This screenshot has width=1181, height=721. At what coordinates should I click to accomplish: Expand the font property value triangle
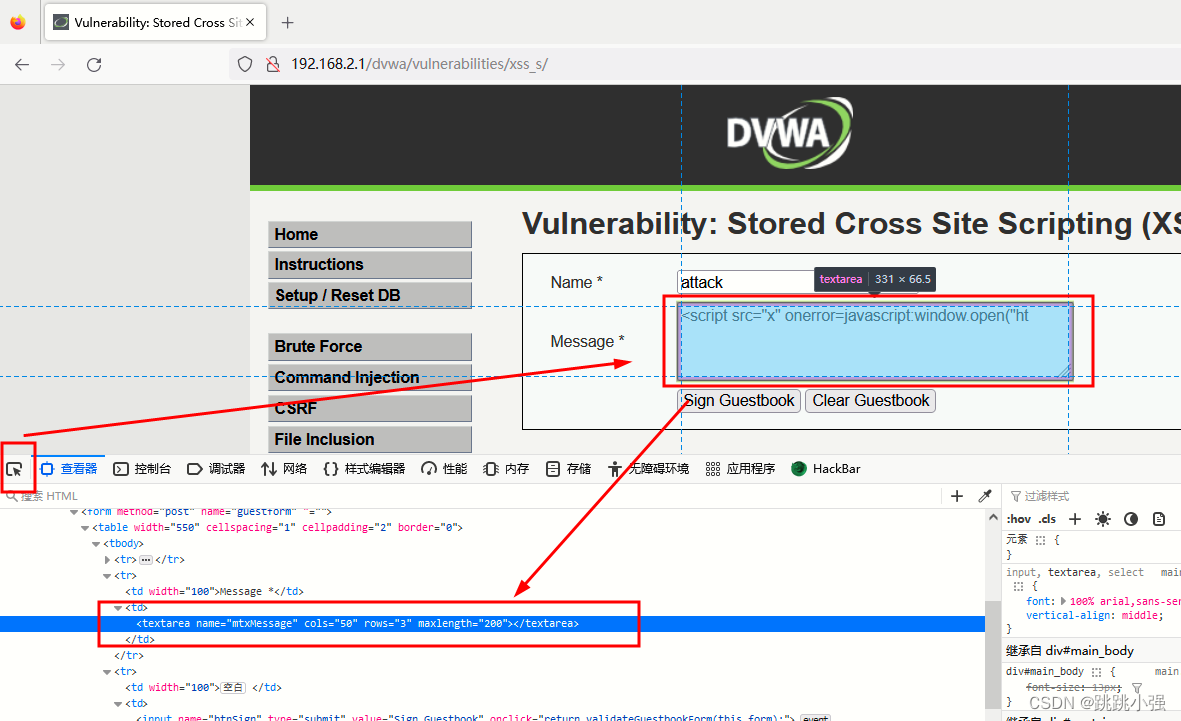click(1063, 601)
